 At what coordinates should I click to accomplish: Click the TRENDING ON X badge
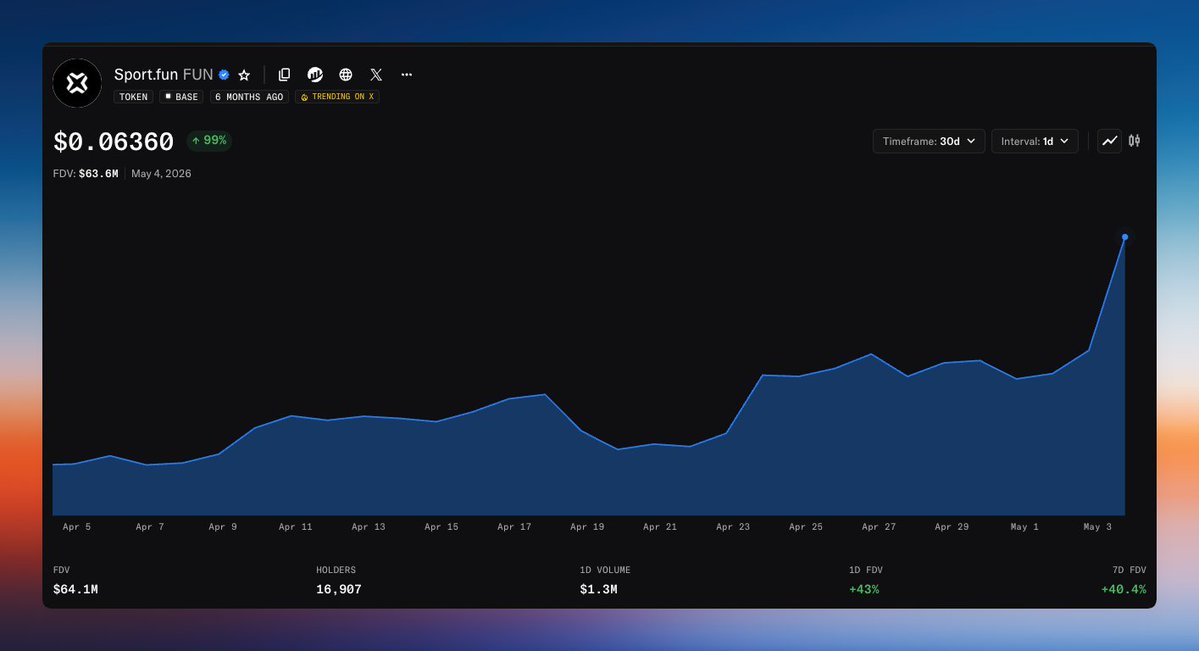(x=337, y=97)
